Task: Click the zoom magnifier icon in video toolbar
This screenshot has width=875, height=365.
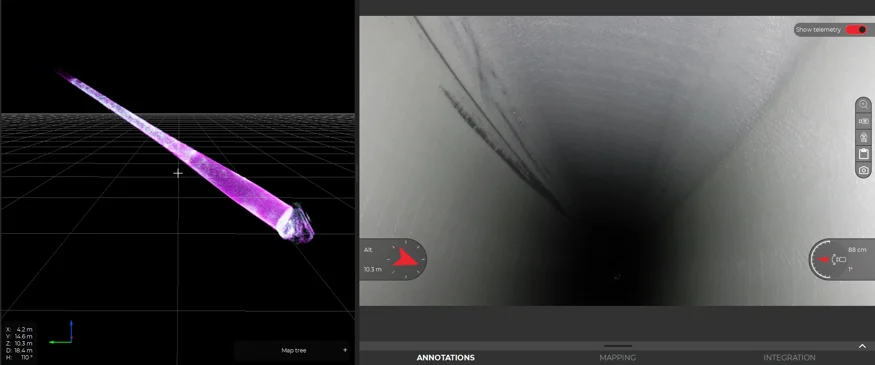Action: pyautogui.click(x=863, y=104)
